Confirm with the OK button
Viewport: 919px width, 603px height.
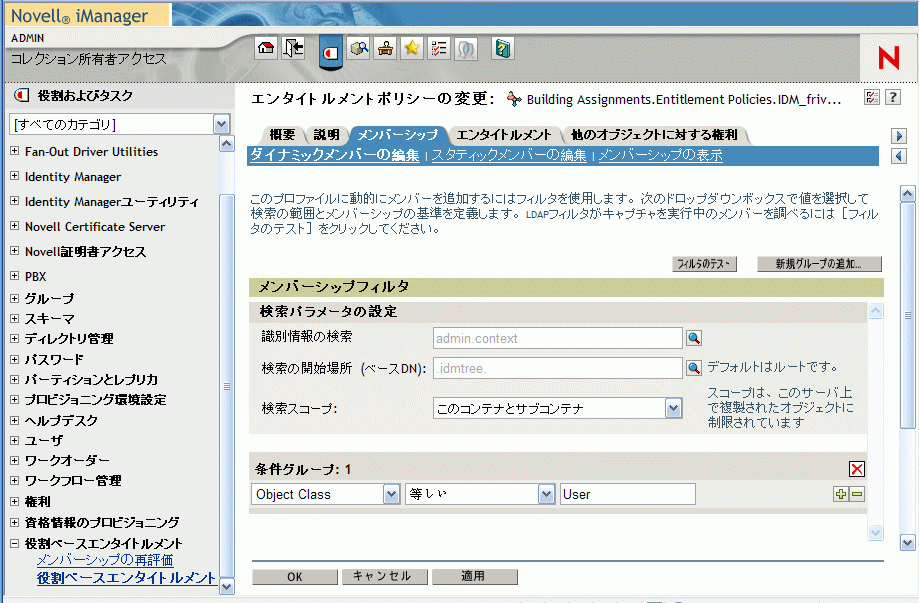295,577
